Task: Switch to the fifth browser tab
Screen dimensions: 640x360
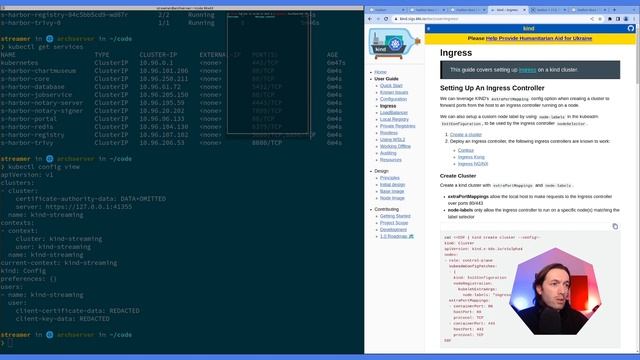Action: 549,10
